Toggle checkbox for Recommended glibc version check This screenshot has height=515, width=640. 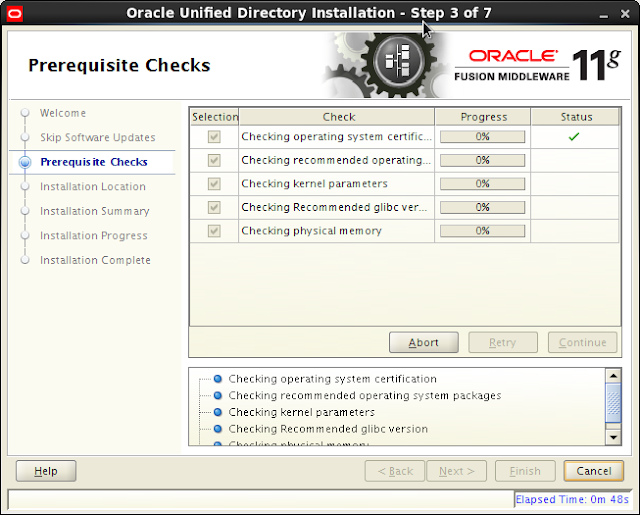coord(214,207)
